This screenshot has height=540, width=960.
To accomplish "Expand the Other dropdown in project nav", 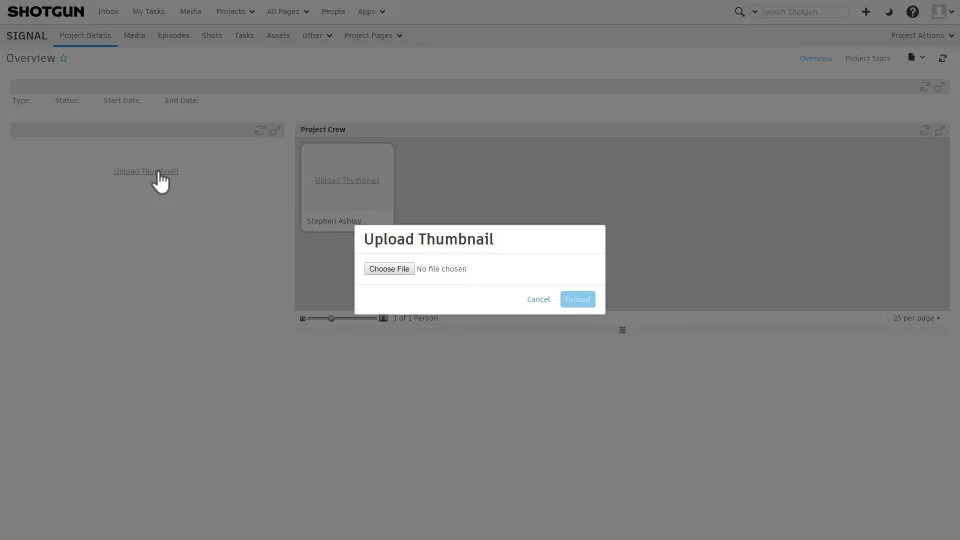I will click(317, 36).
